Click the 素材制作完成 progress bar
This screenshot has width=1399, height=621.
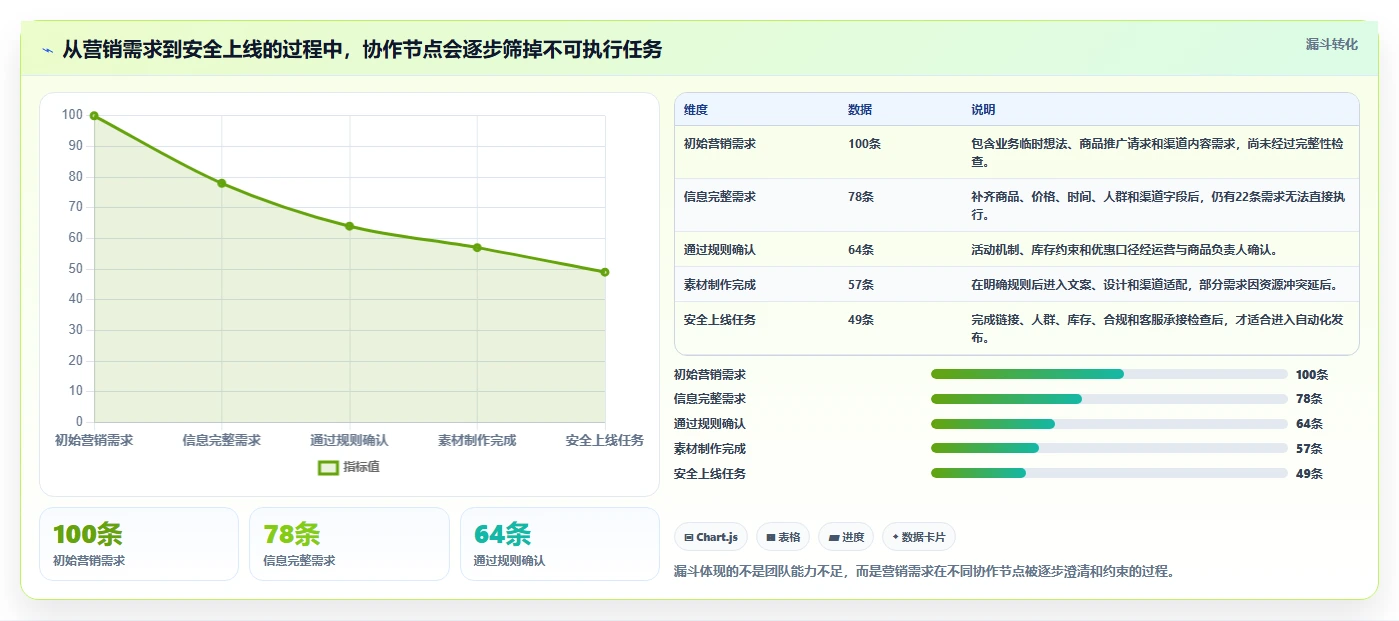pyautogui.click(x=1109, y=448)
